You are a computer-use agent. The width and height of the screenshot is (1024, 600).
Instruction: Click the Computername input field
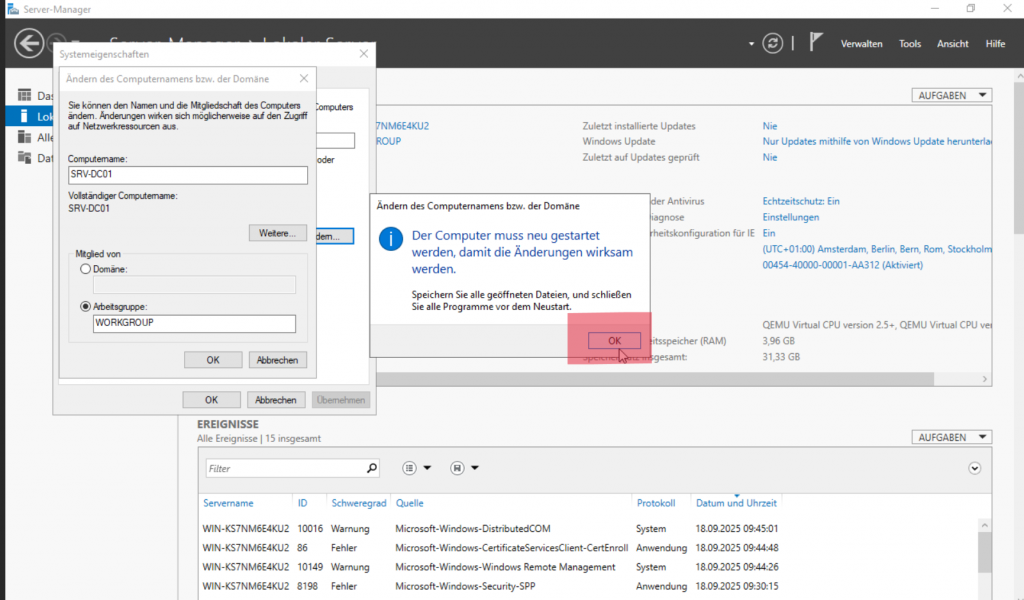tap(187, 175)
